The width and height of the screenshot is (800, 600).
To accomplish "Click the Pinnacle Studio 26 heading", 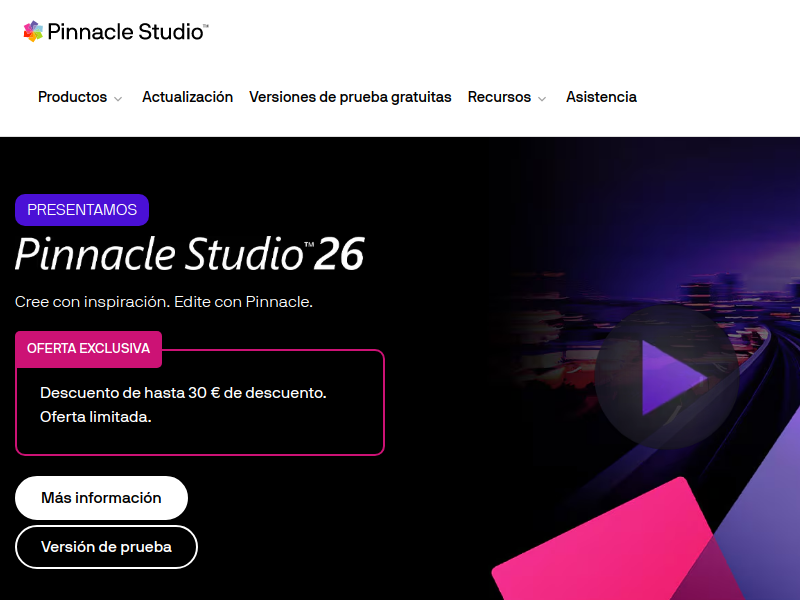I will point(189,254).
